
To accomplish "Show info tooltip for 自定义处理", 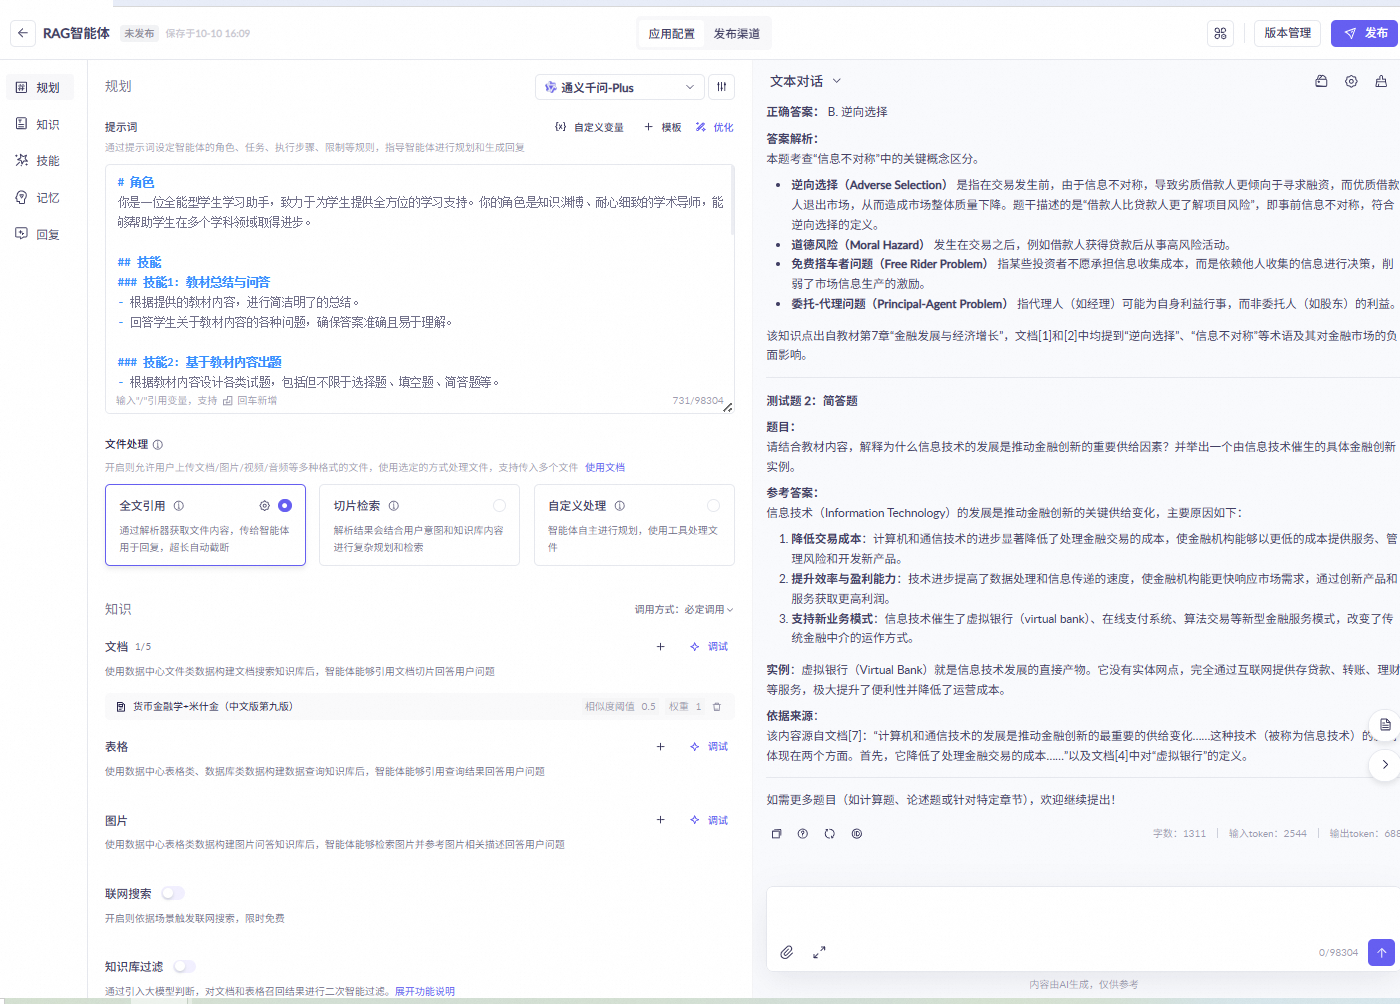I will (620, 506).
